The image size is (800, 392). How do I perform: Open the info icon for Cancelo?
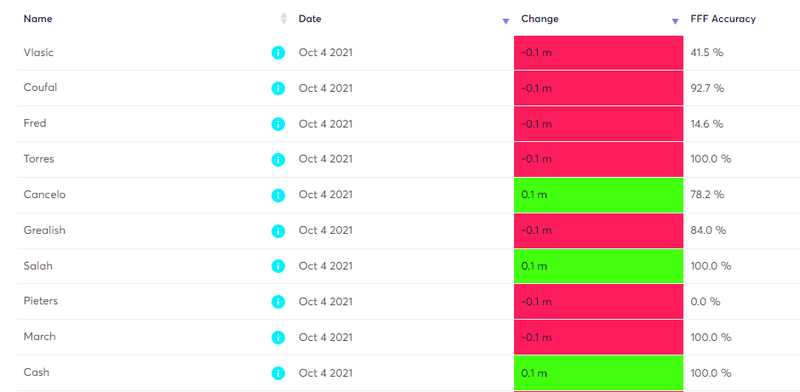[278, 195]
